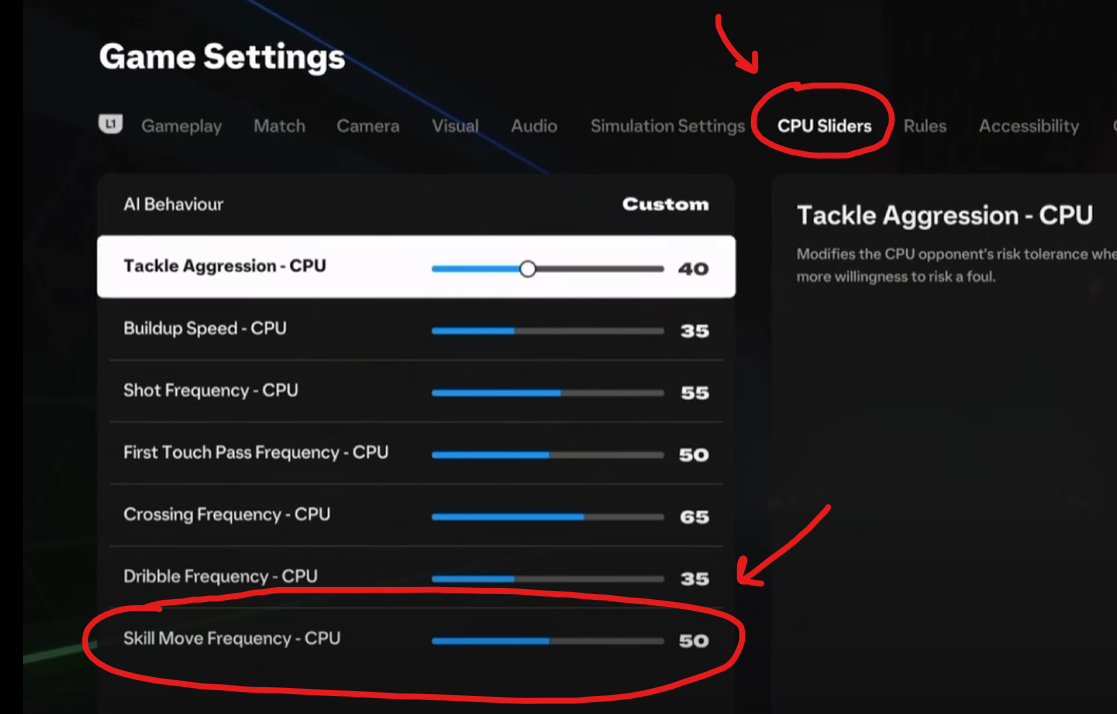Viewport: 1117px width, 714px height.
Task: Select the Skill Move Frequency - CPU row
Action: point(416,639)
